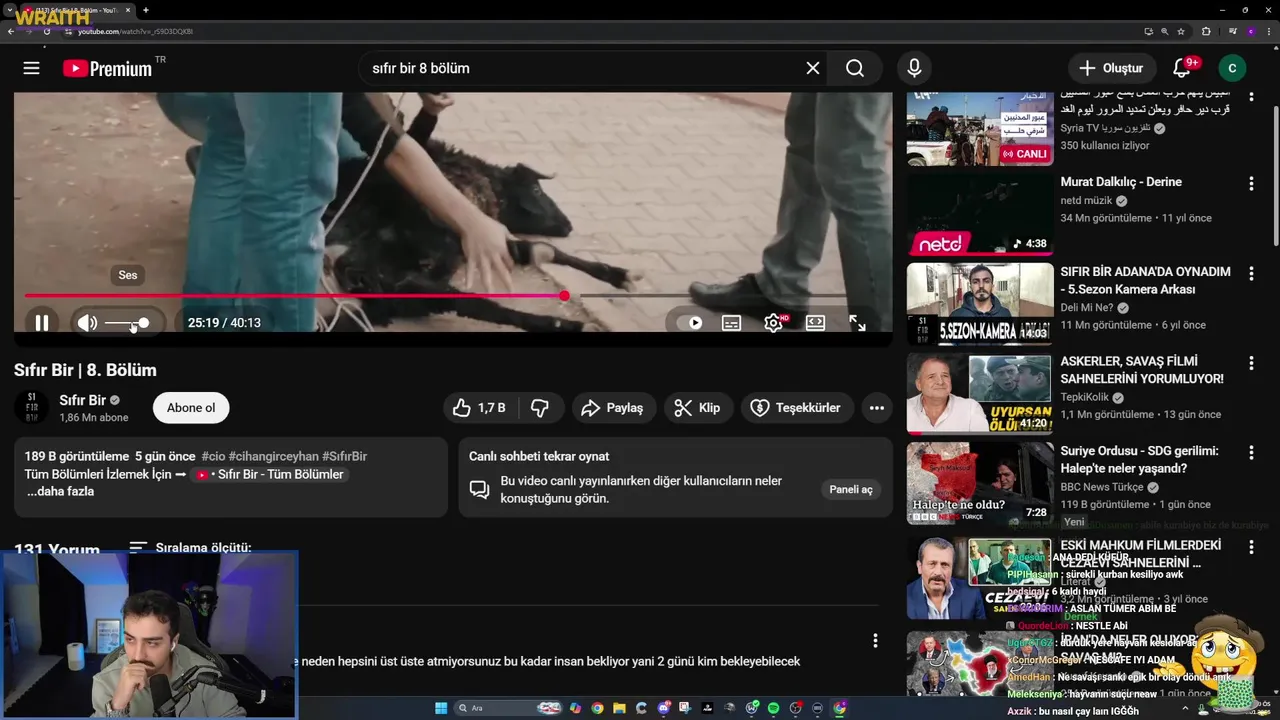The image size is (1280, 720).
Task: Click the Deli Mi Ne? channel name
Action: 1087,308
